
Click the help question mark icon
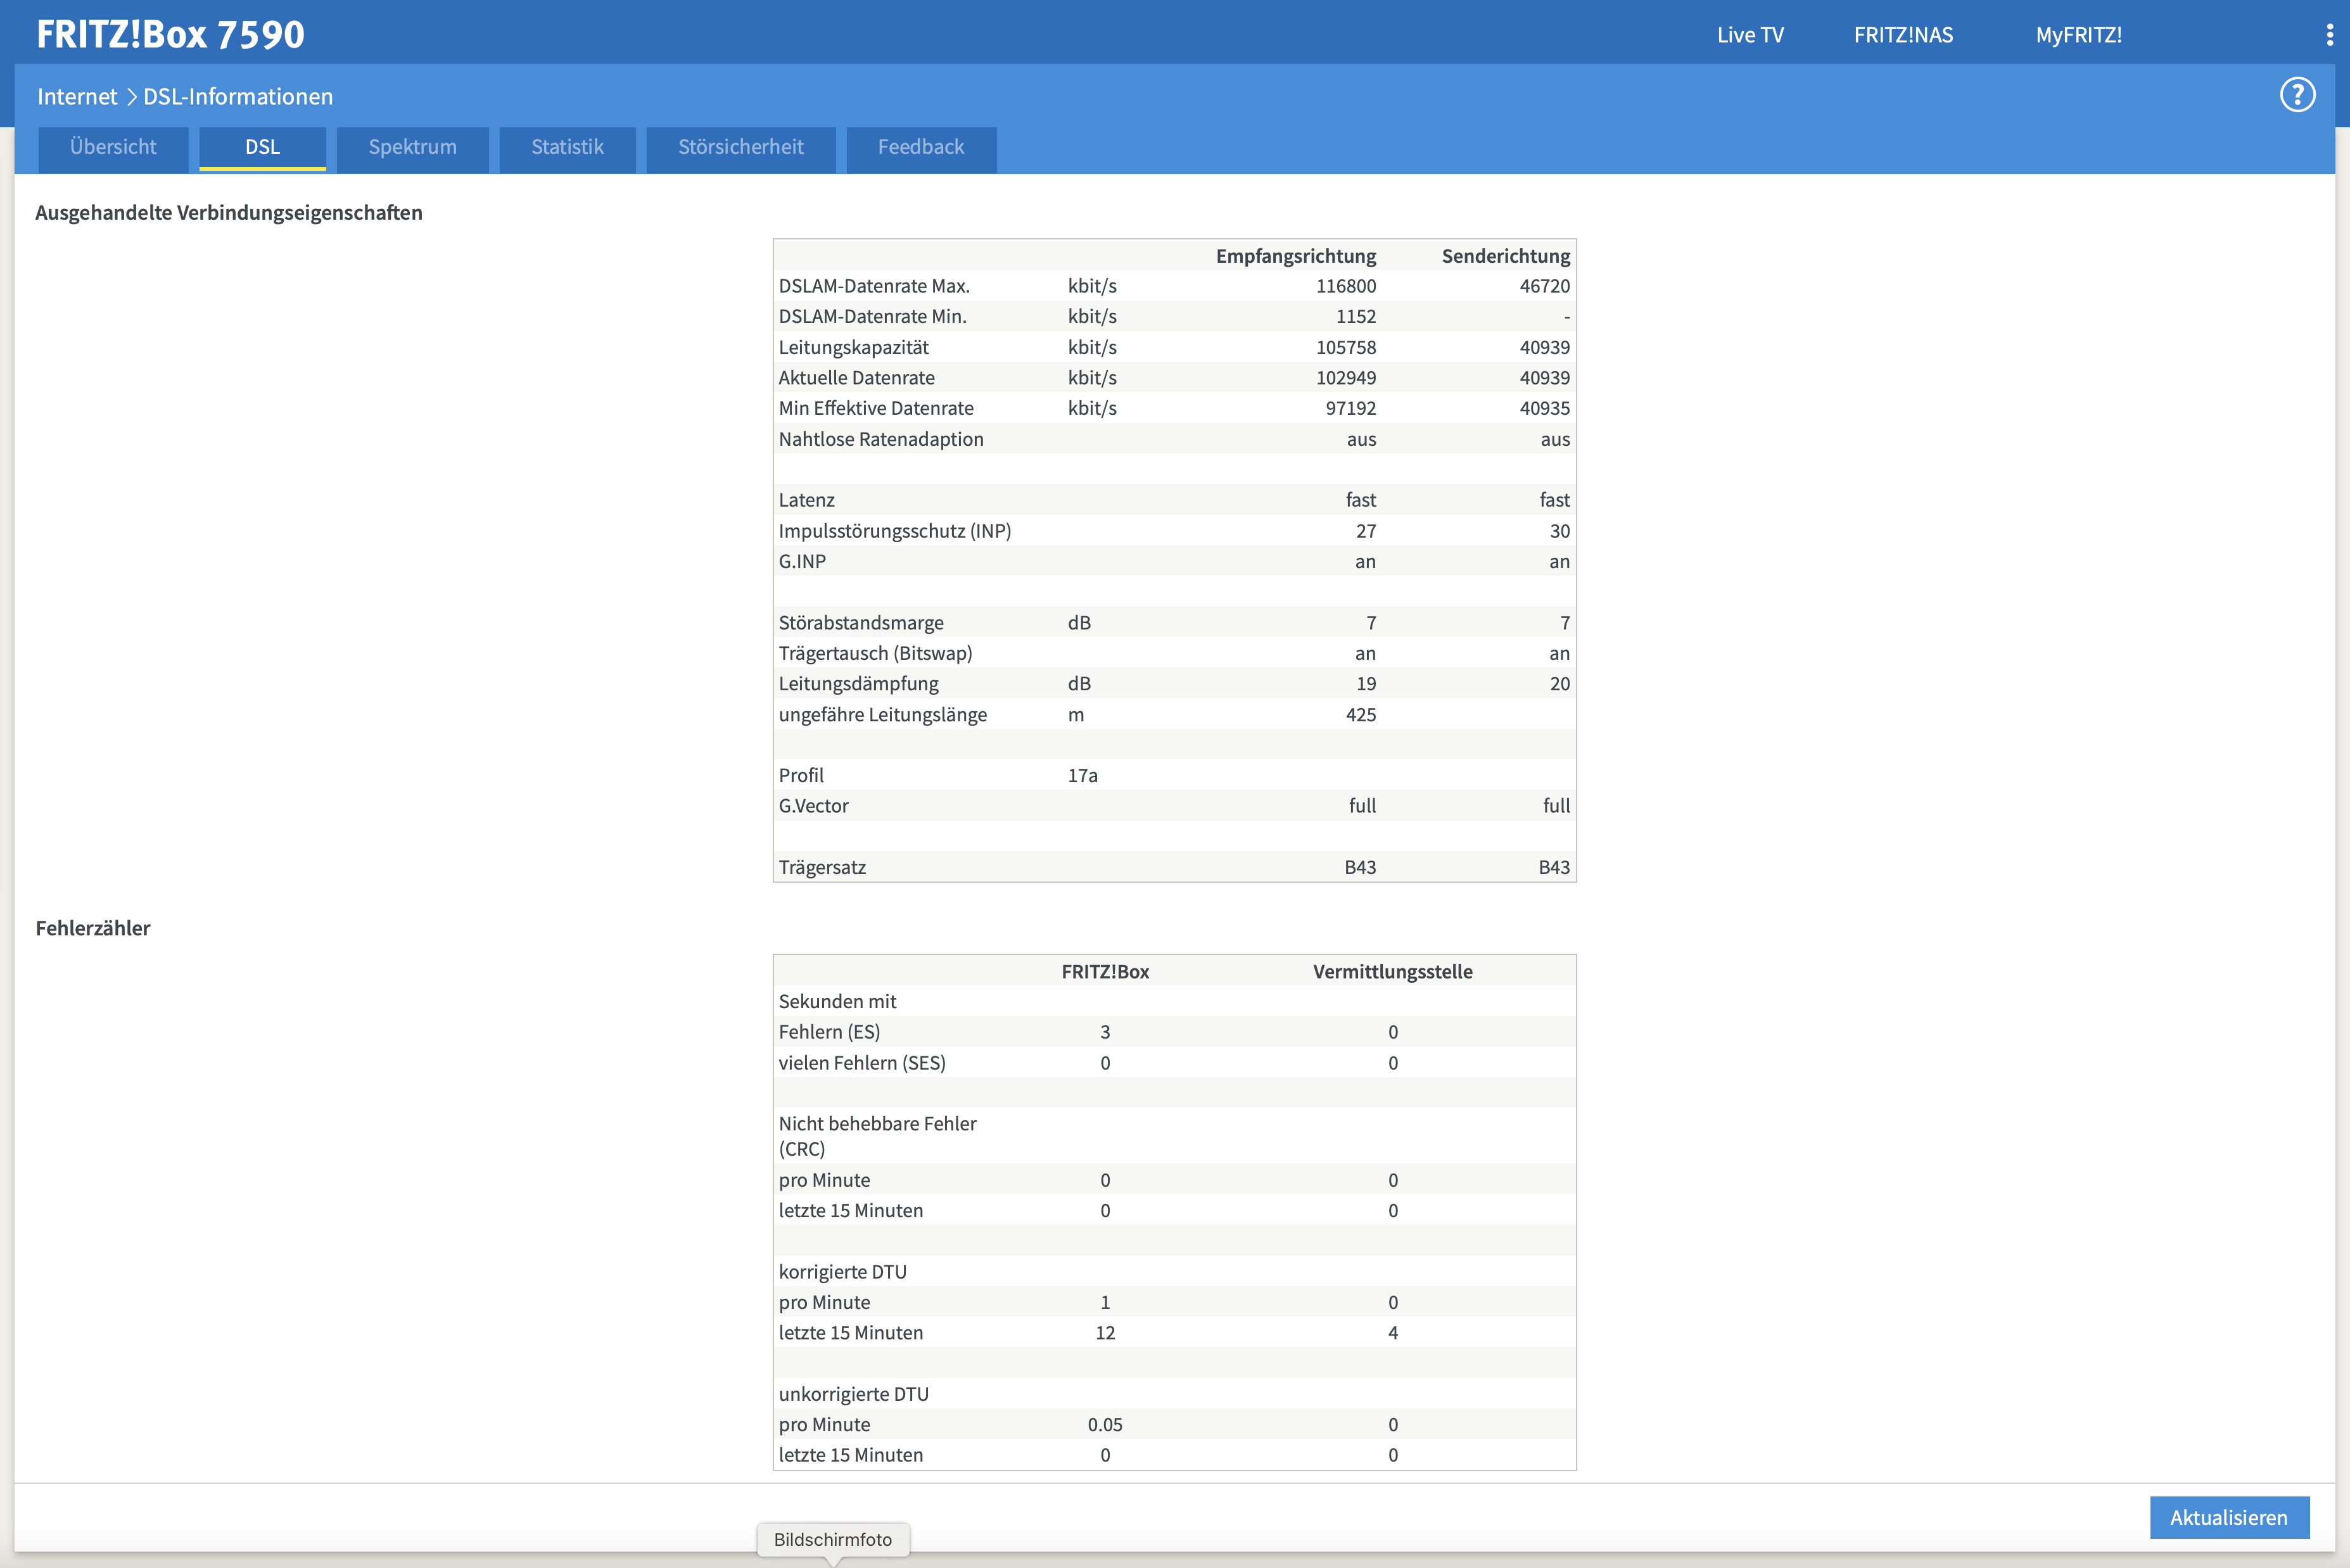point(2297,96)
